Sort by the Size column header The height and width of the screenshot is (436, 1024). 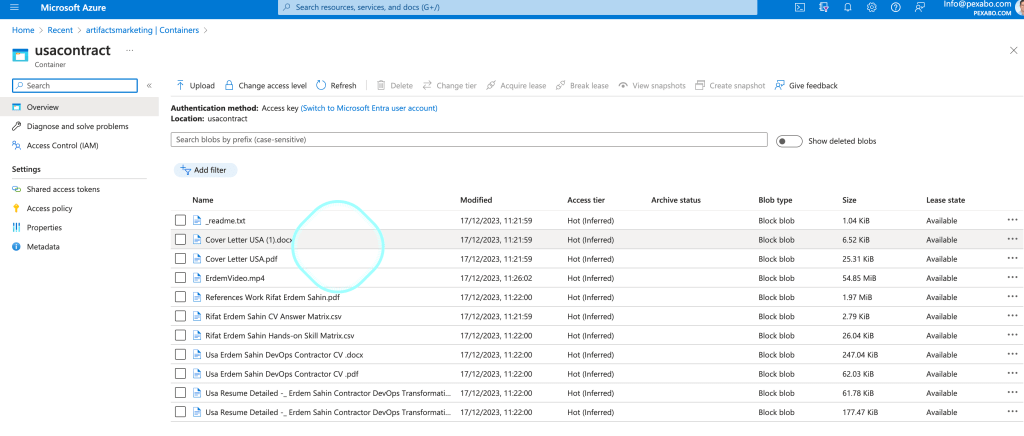click(849, 200)
